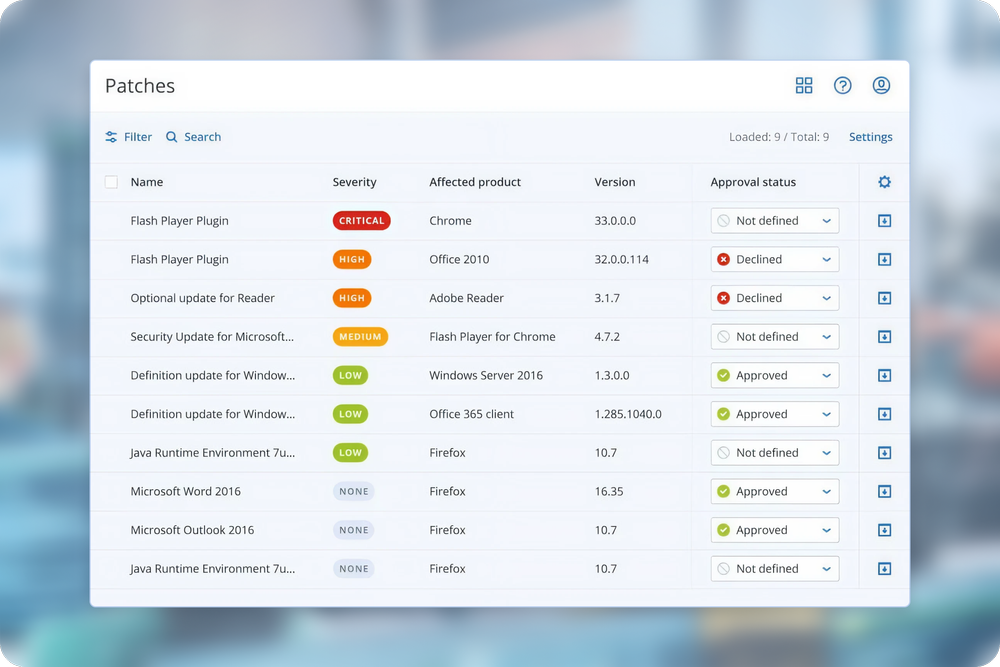Toggle the select all checkbox in header
The width and height of the screenshot is (1000, 667).
point(111,182)
